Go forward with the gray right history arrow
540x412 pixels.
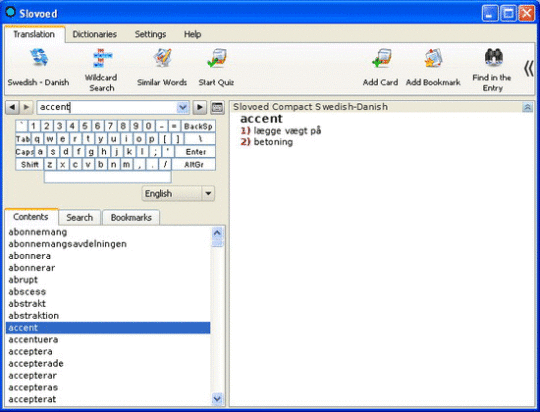click(x=26, y=107)
